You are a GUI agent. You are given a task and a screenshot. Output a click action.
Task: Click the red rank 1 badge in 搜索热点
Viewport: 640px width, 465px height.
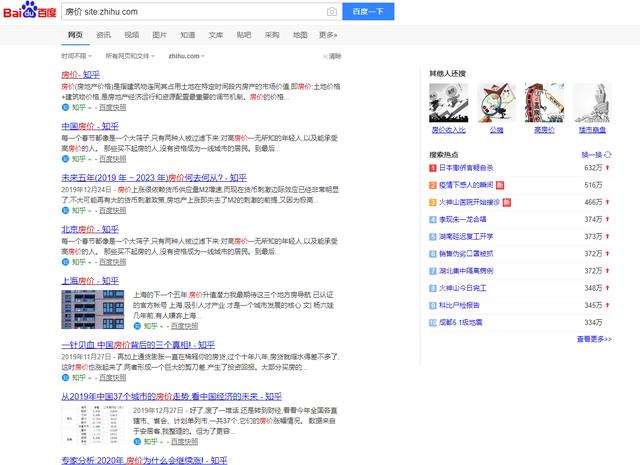tap(433, 168)
